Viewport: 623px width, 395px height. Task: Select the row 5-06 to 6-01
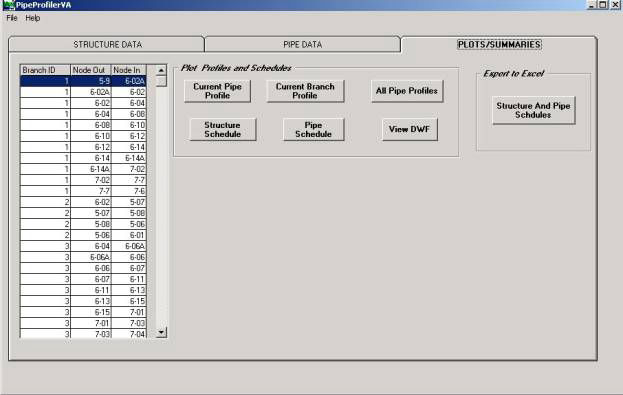(83, 235)
